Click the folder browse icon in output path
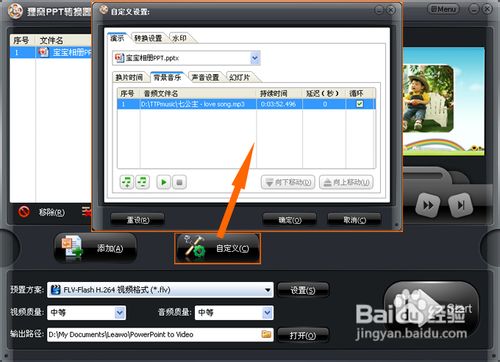Image resolution: width=500 pixels, height=362 pixels. pos(266,334)
